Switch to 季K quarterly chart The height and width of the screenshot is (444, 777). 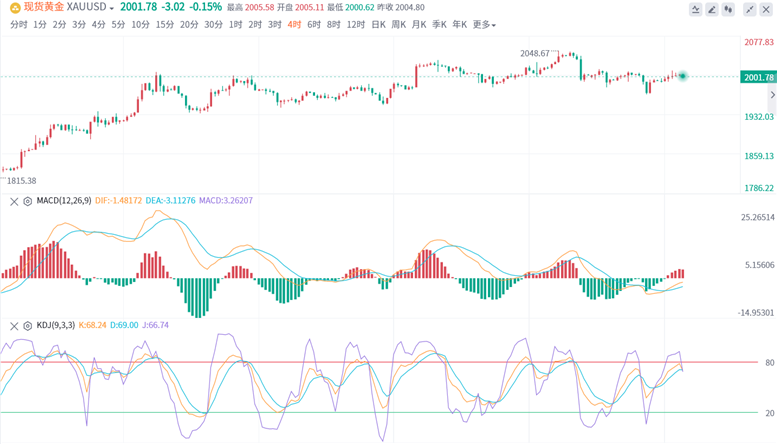tap(439, 24)
